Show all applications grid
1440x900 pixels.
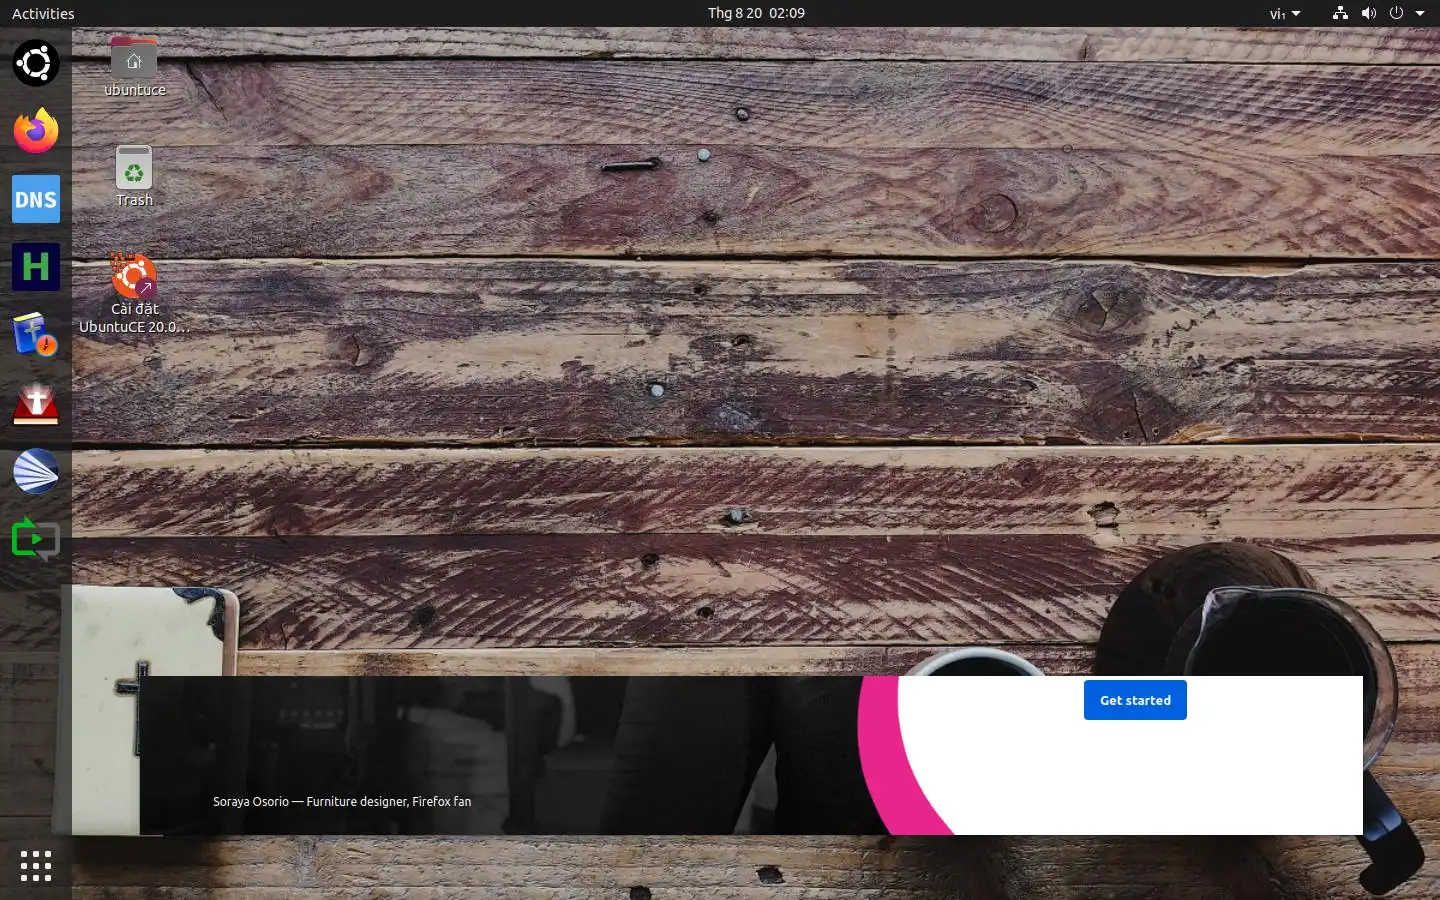point(36,866)
